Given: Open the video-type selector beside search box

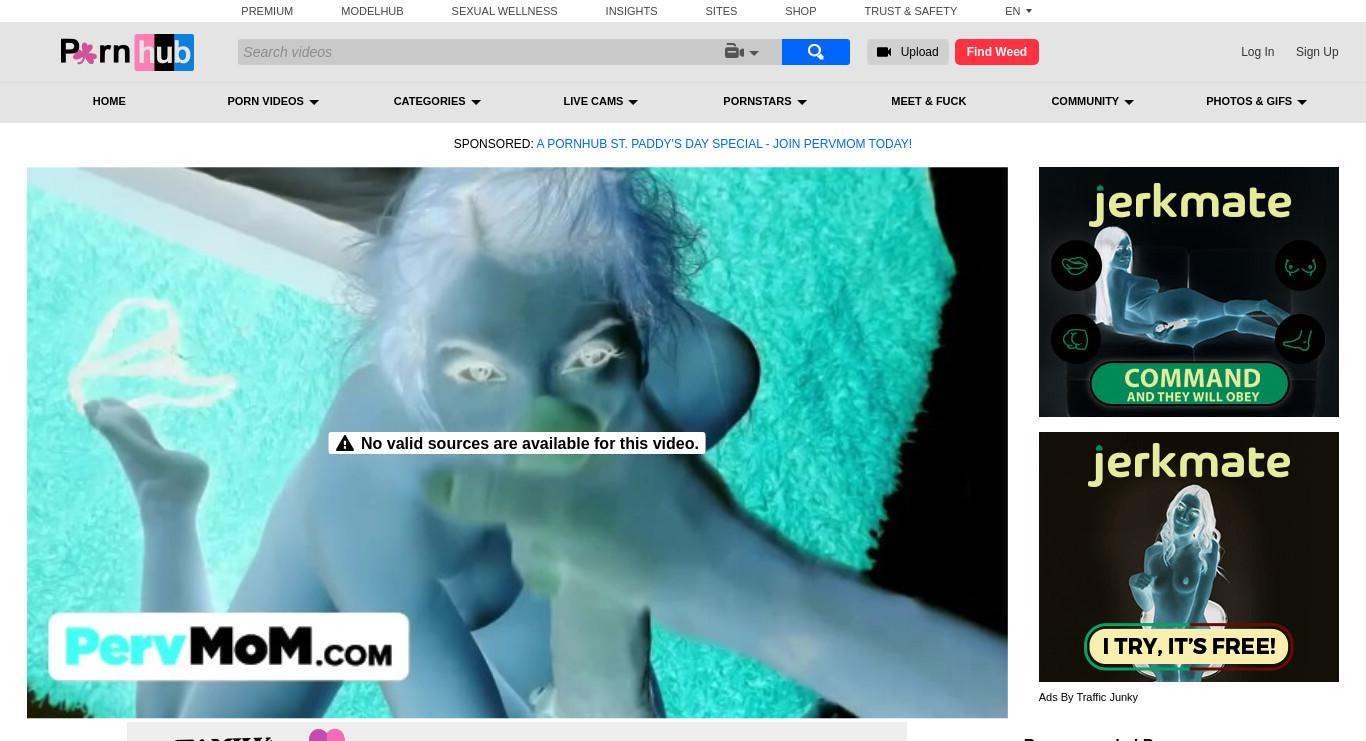Looking at the screenshot, I should click(741, 52).
